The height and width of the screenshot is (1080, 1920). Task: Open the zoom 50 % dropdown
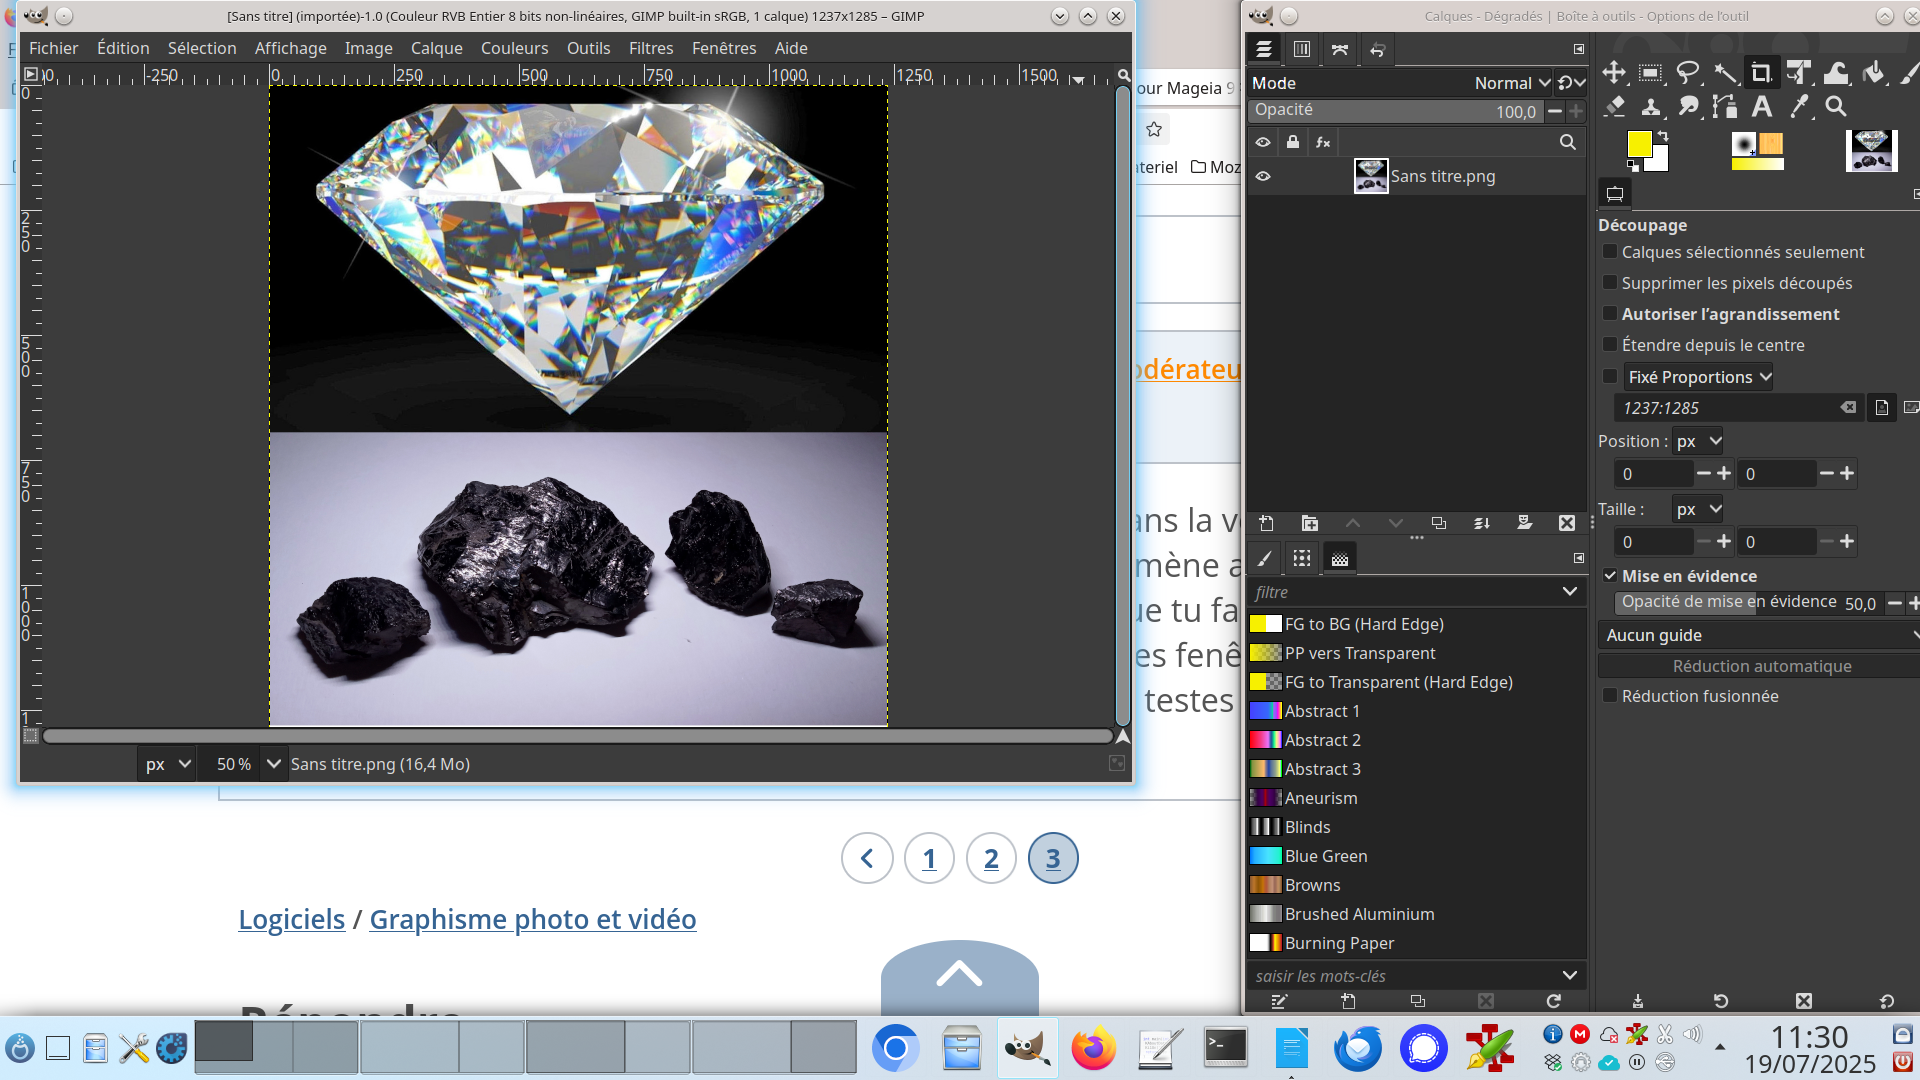273,764
